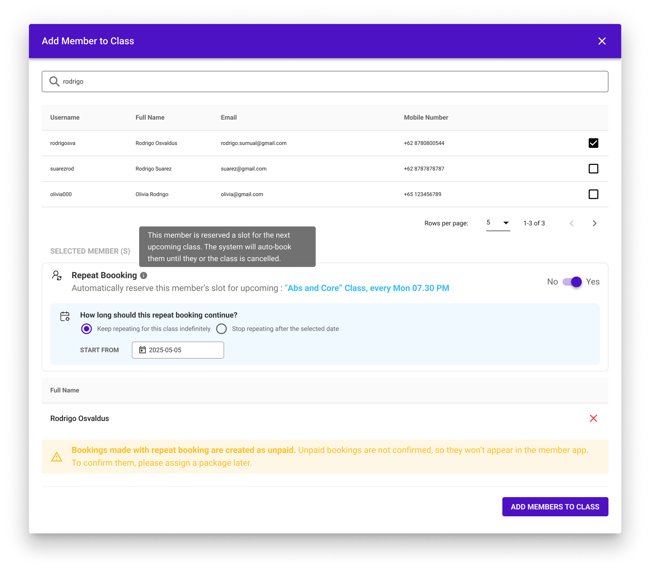Click the calendar icon in Start From field
The height and width of the screenshot is (568, 650).
[142, 350]
